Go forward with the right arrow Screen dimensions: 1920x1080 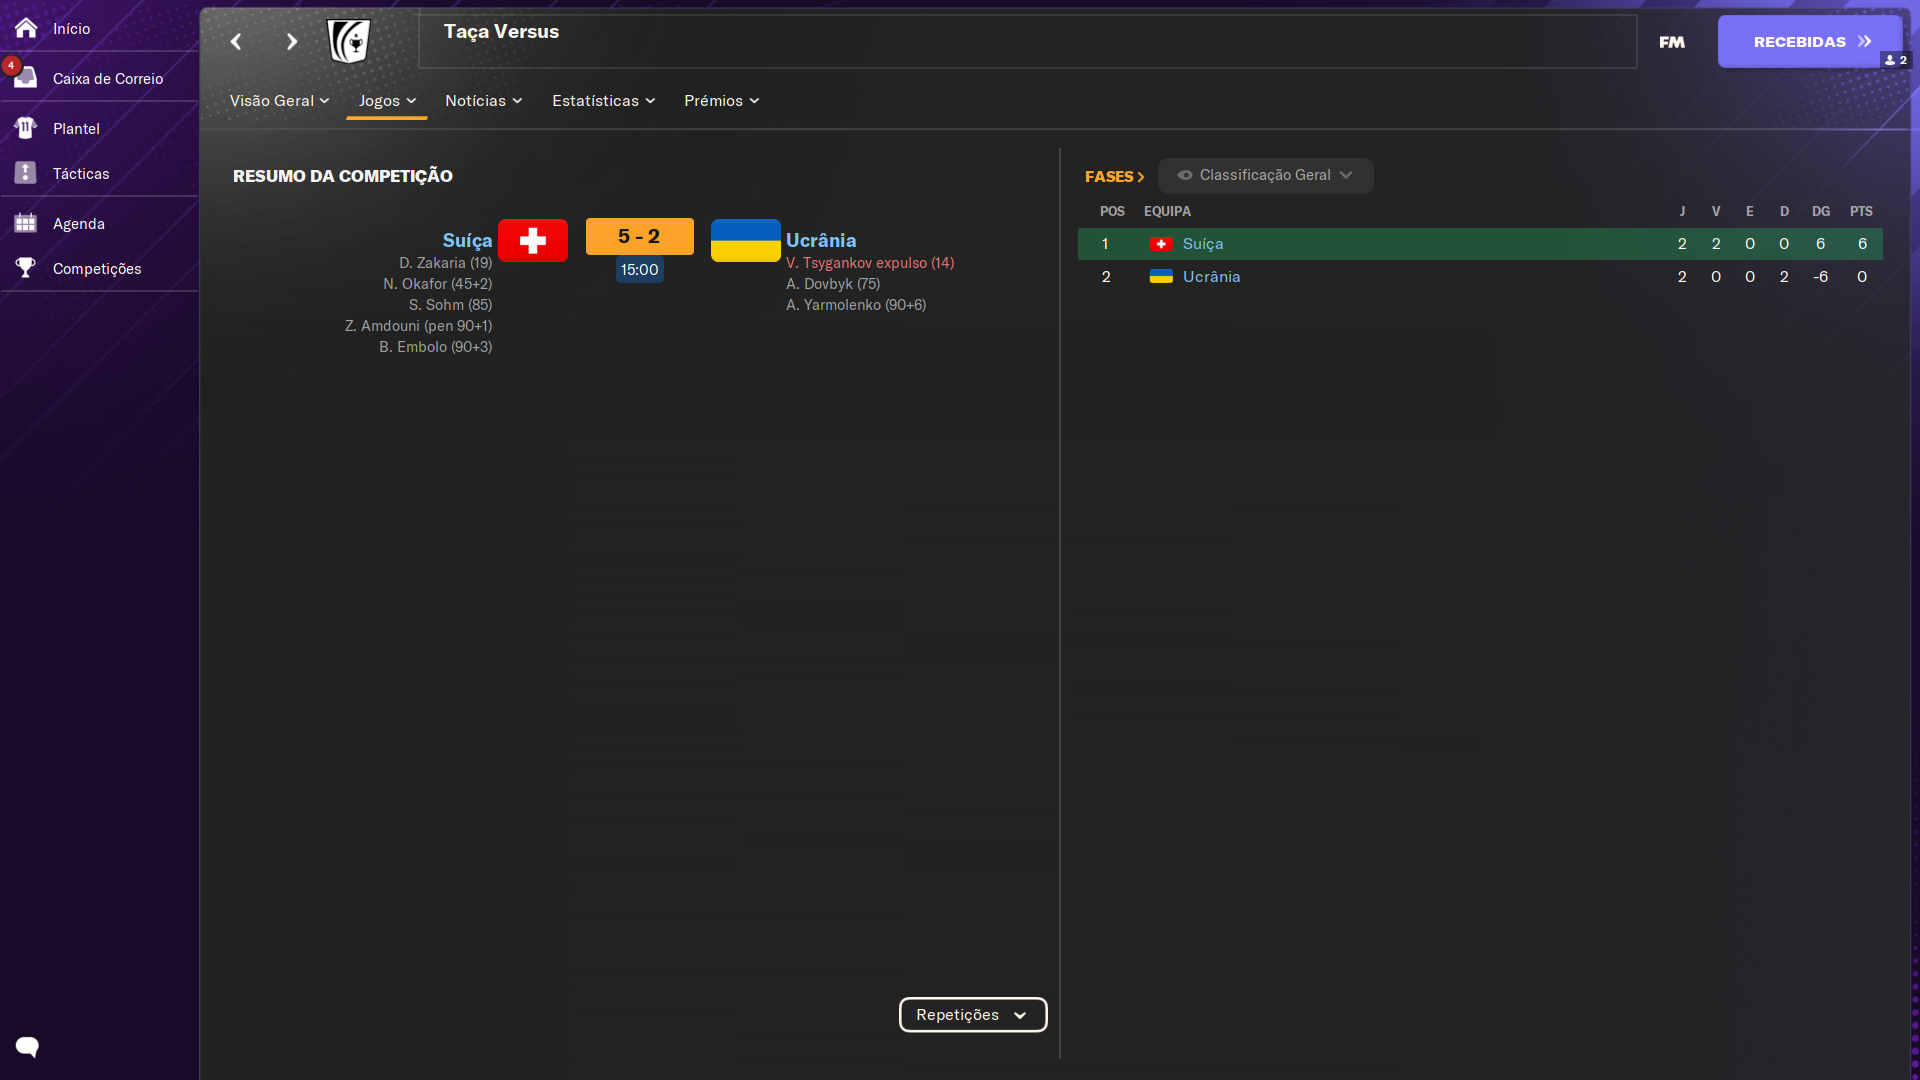click(x=291, y=41)
